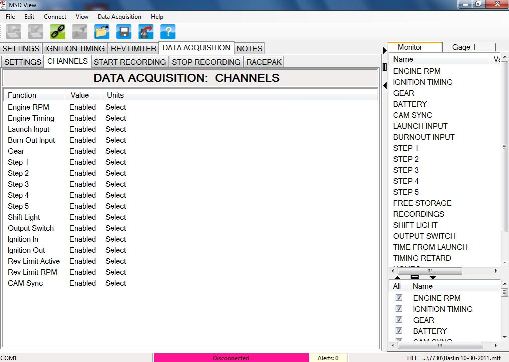The width and height of the screenshot is (509, 362).
Task: Select TIMING RETARD in the monitor list
Action: [x=422, y=258]
